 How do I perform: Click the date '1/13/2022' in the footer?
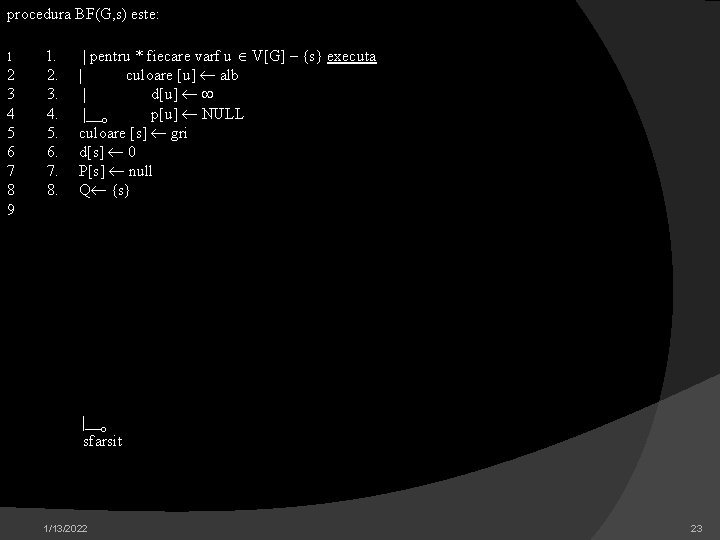(x=65, y=529)
